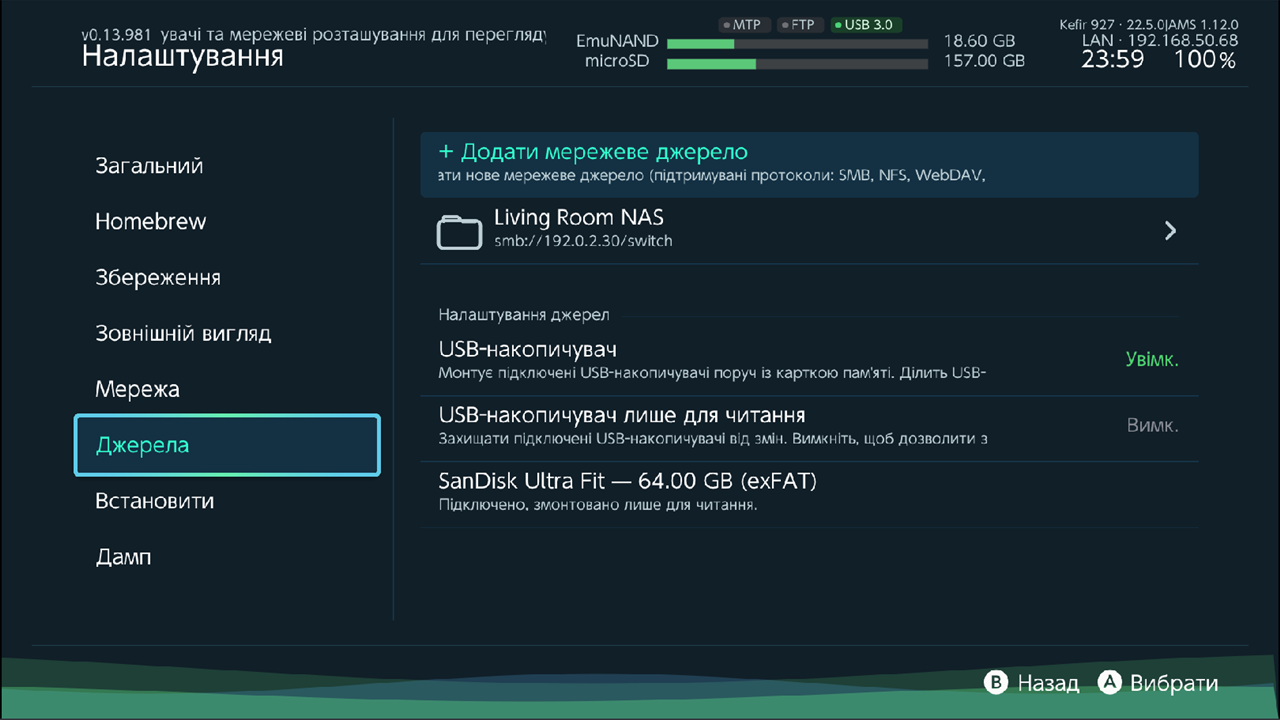Click the Налаштування джерел section header
This screenshot has height=720, width=1280.
523,314
